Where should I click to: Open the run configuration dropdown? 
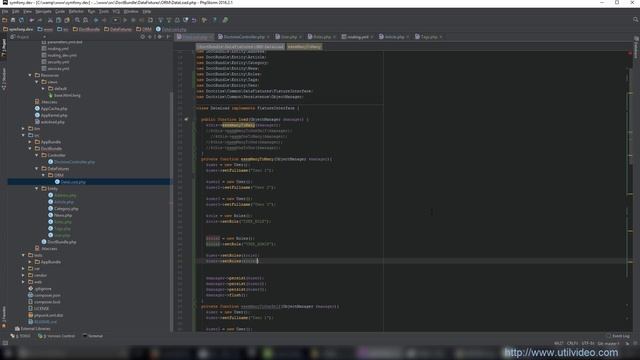(116, 20)
